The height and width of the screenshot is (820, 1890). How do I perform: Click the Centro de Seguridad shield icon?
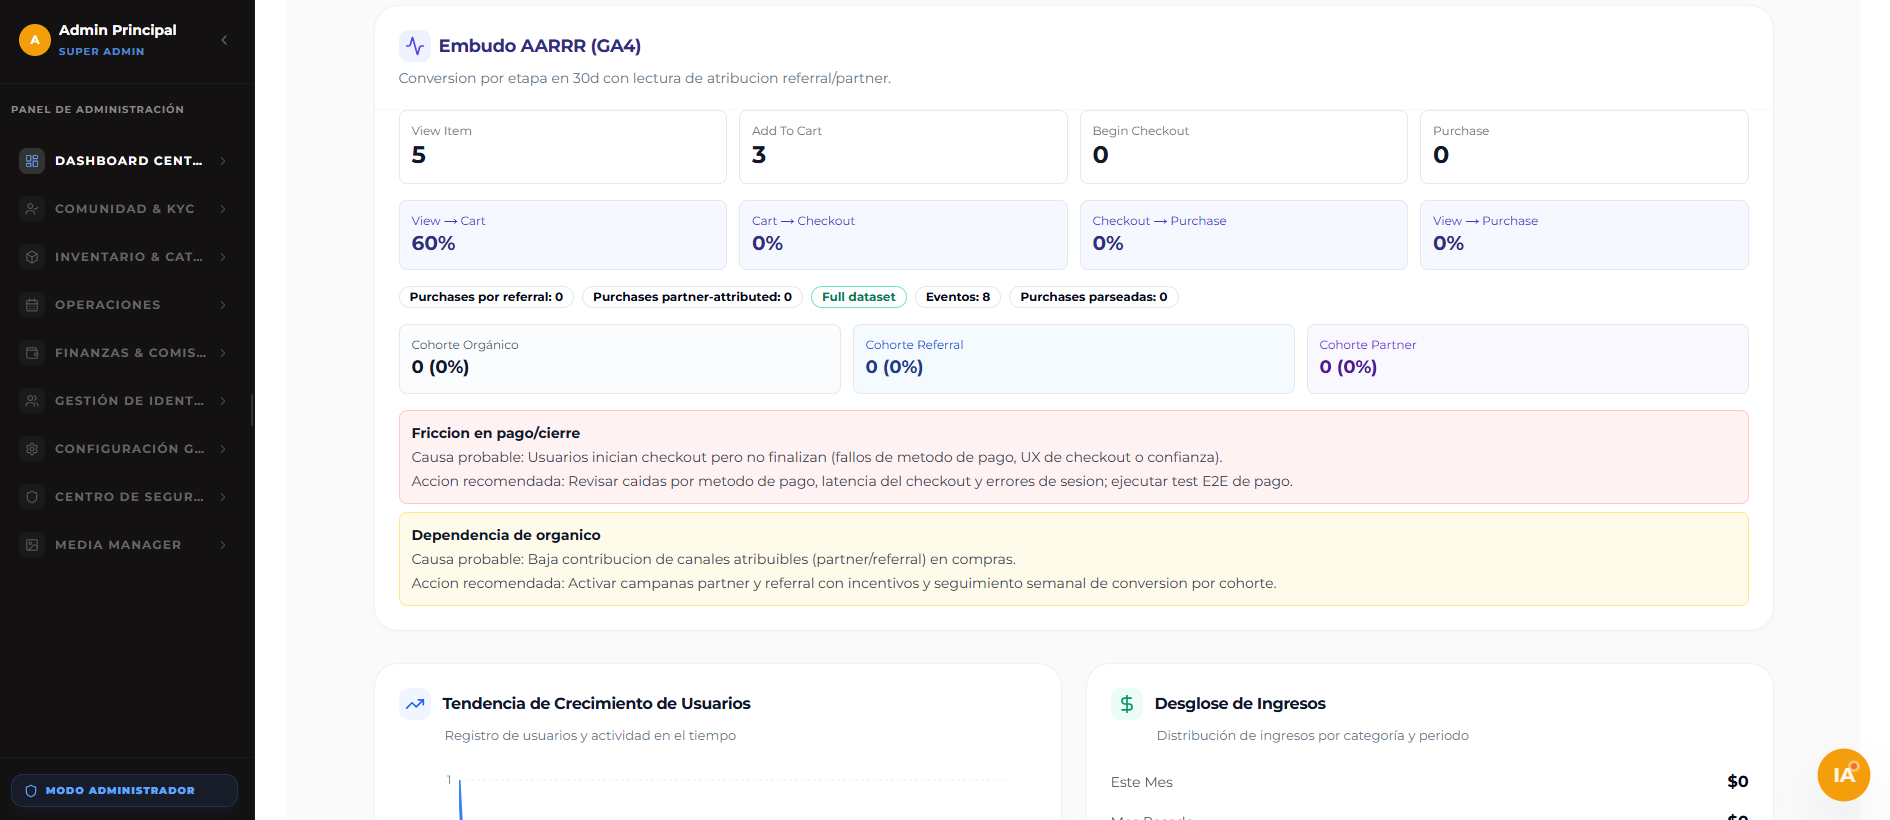point(32,497)
